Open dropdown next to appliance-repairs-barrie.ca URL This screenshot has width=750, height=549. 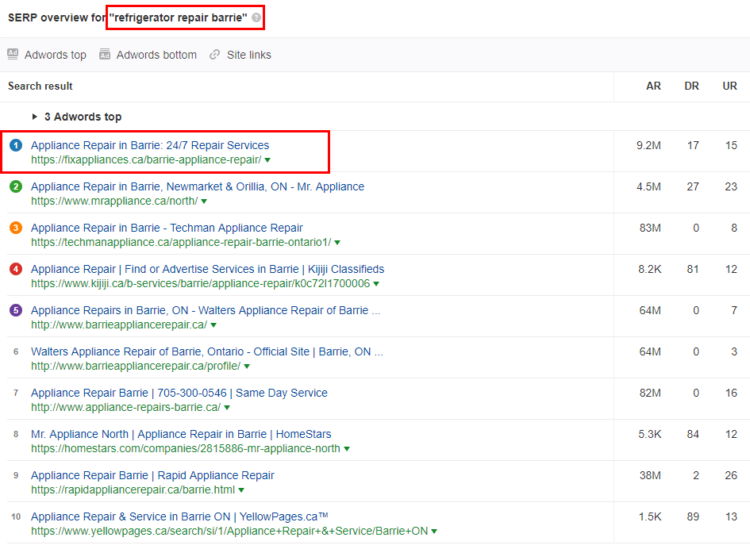pyautogui.click(x=227, y=407)
